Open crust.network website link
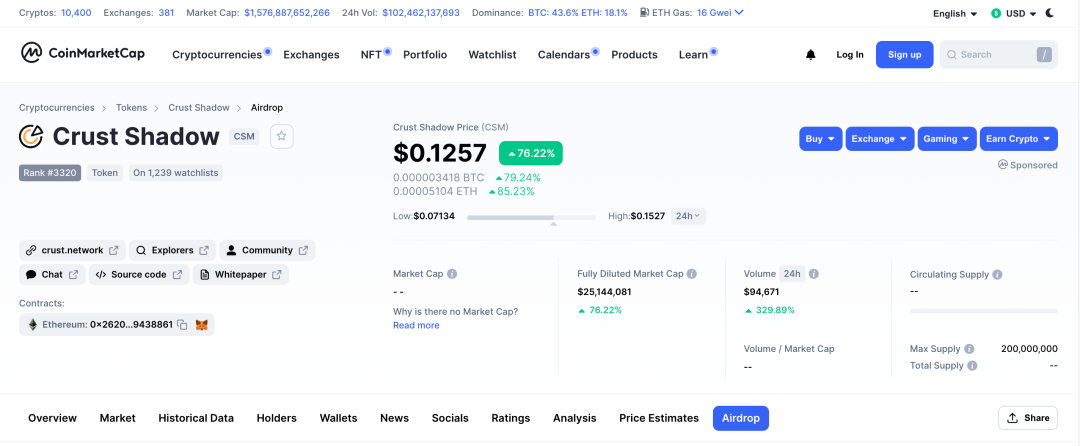This screenshot has width=1080, height=446. (x=72, y=251)
